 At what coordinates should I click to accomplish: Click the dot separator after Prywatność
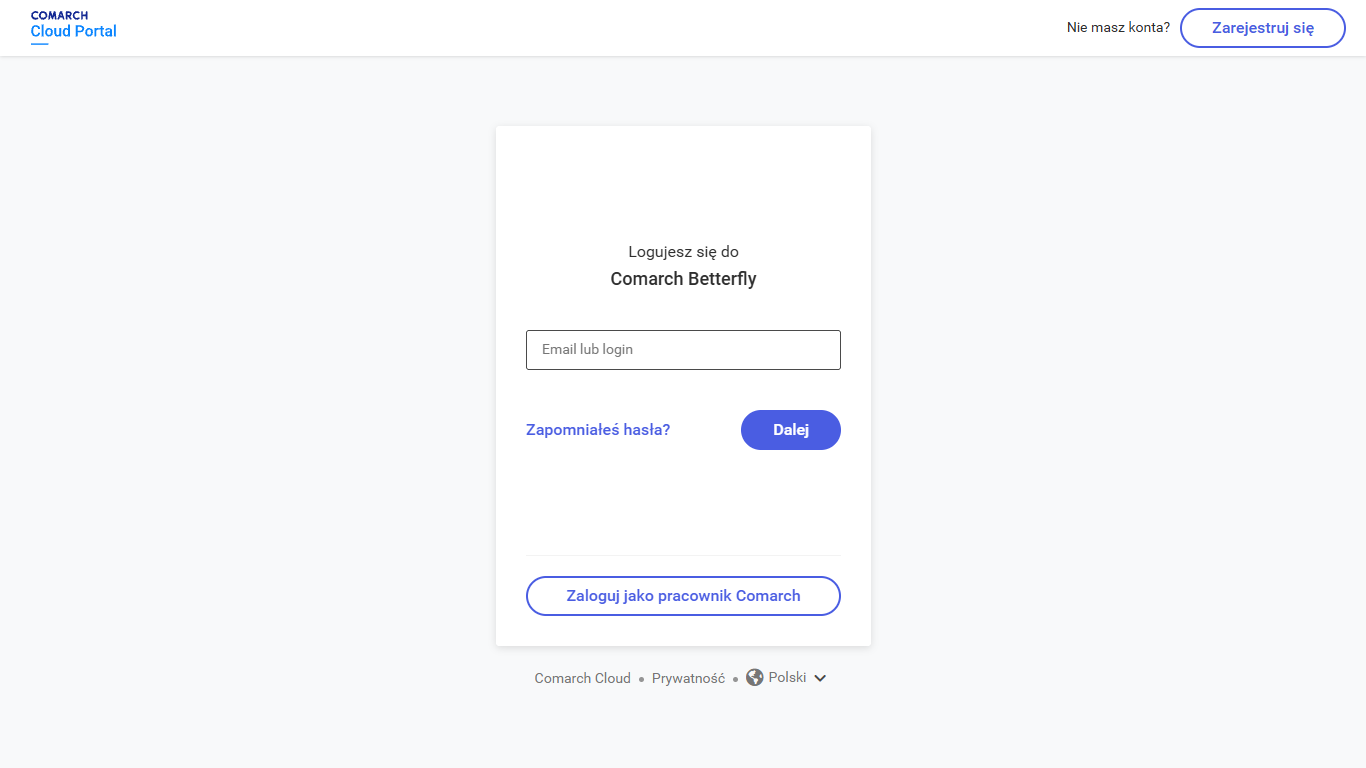tap(735, 679)
